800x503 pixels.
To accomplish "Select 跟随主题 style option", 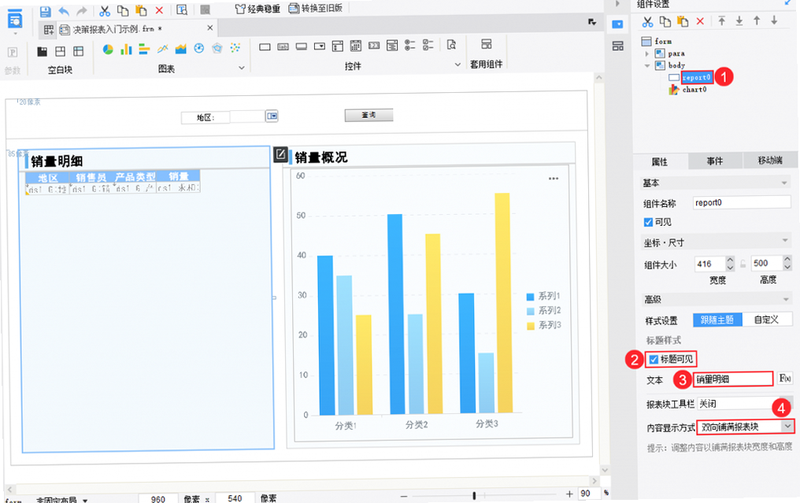I will (717, 320).
